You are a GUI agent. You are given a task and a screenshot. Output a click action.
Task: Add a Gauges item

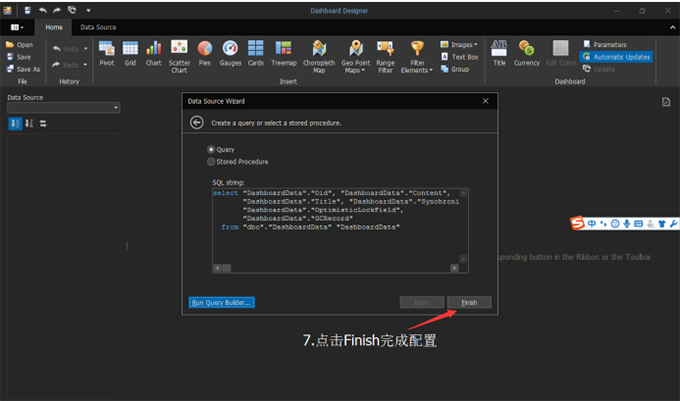pyautogui.click(x=231, y=53)
